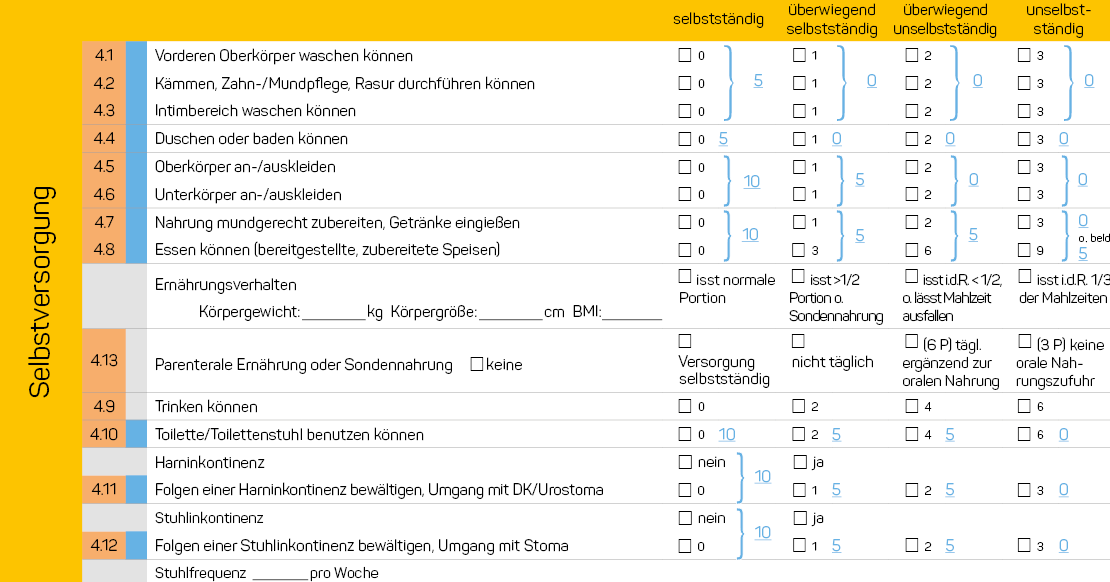Check box 3 for Duschen oder baden können
The image size is (1110, 582).
[1024, 139]
